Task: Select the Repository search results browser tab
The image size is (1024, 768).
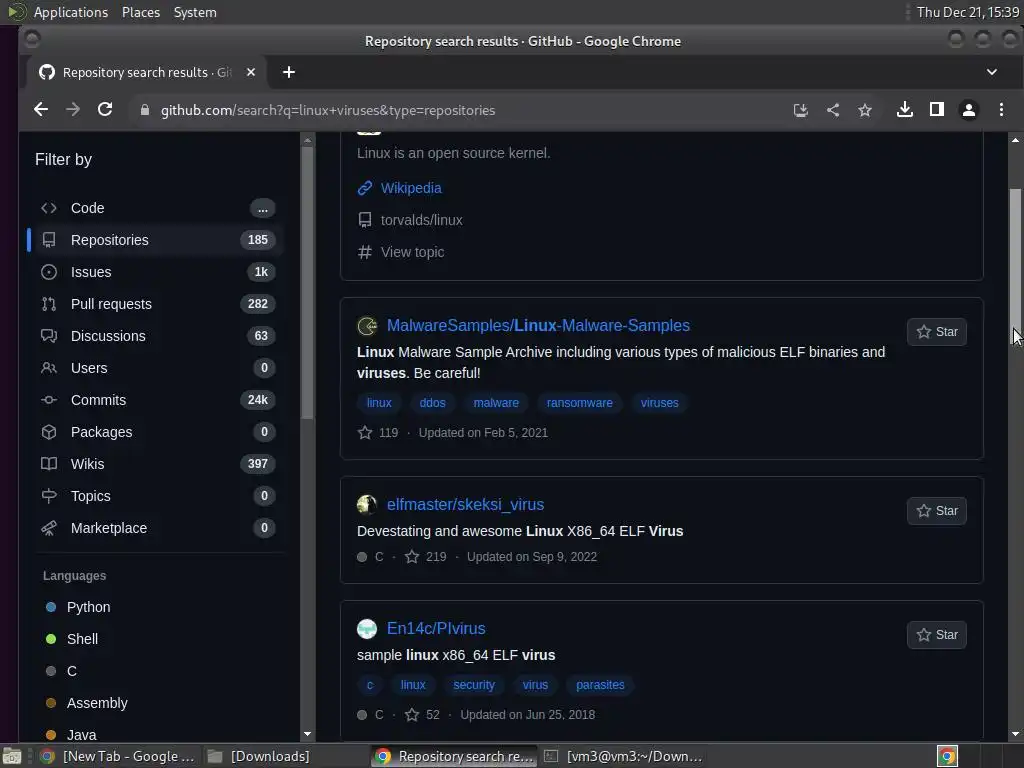Action: pos(146,72)
